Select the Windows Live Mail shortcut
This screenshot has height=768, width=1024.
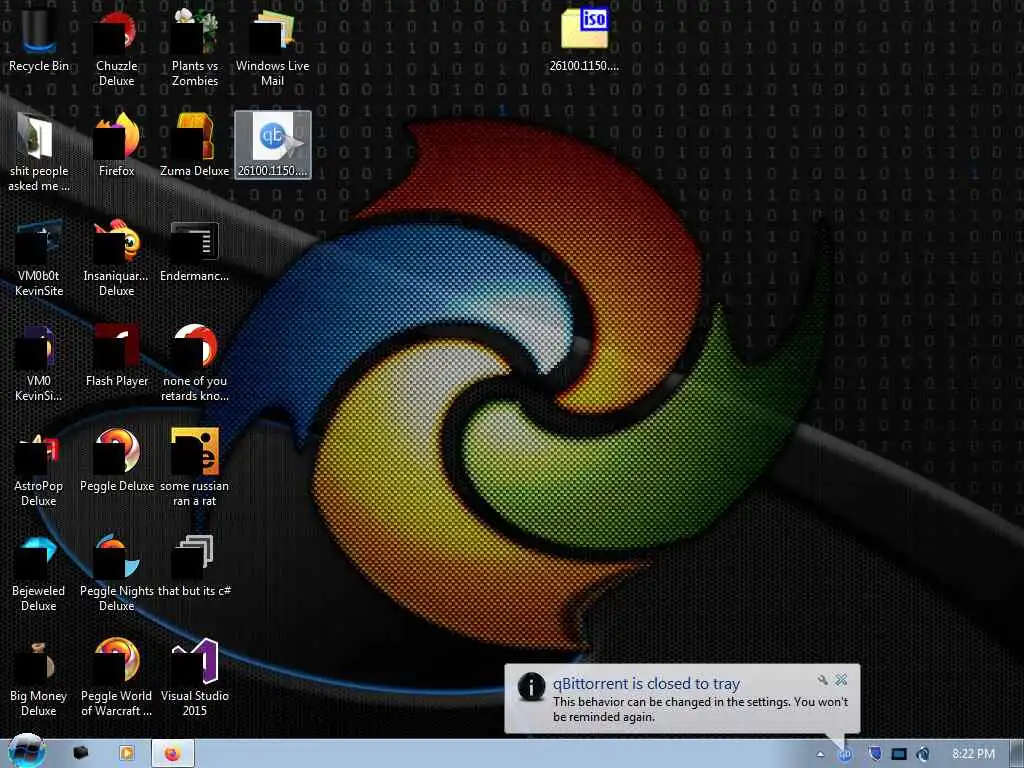[x=272, y=47]
